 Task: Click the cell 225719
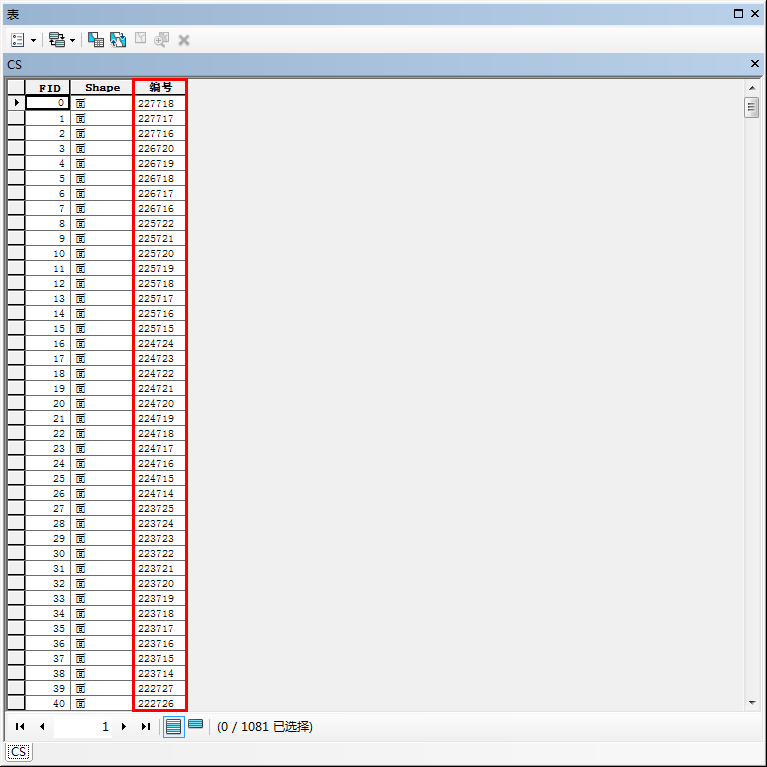[x=160, y=268]
